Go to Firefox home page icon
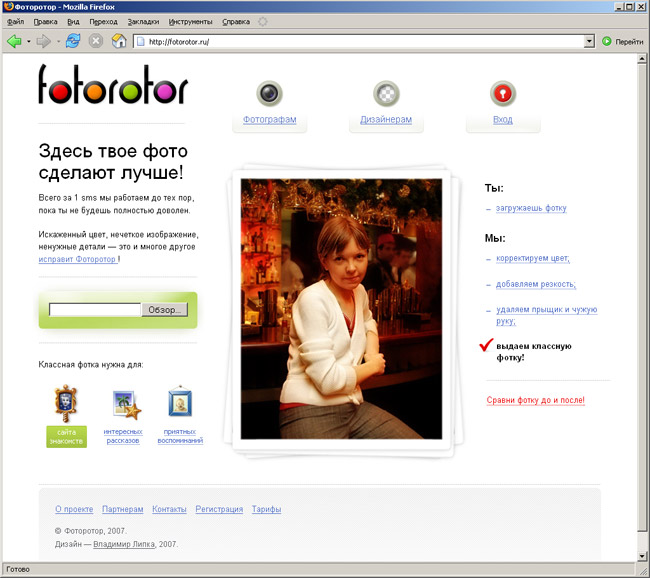This screenshot has height=578, width=650. click(119, 41)
